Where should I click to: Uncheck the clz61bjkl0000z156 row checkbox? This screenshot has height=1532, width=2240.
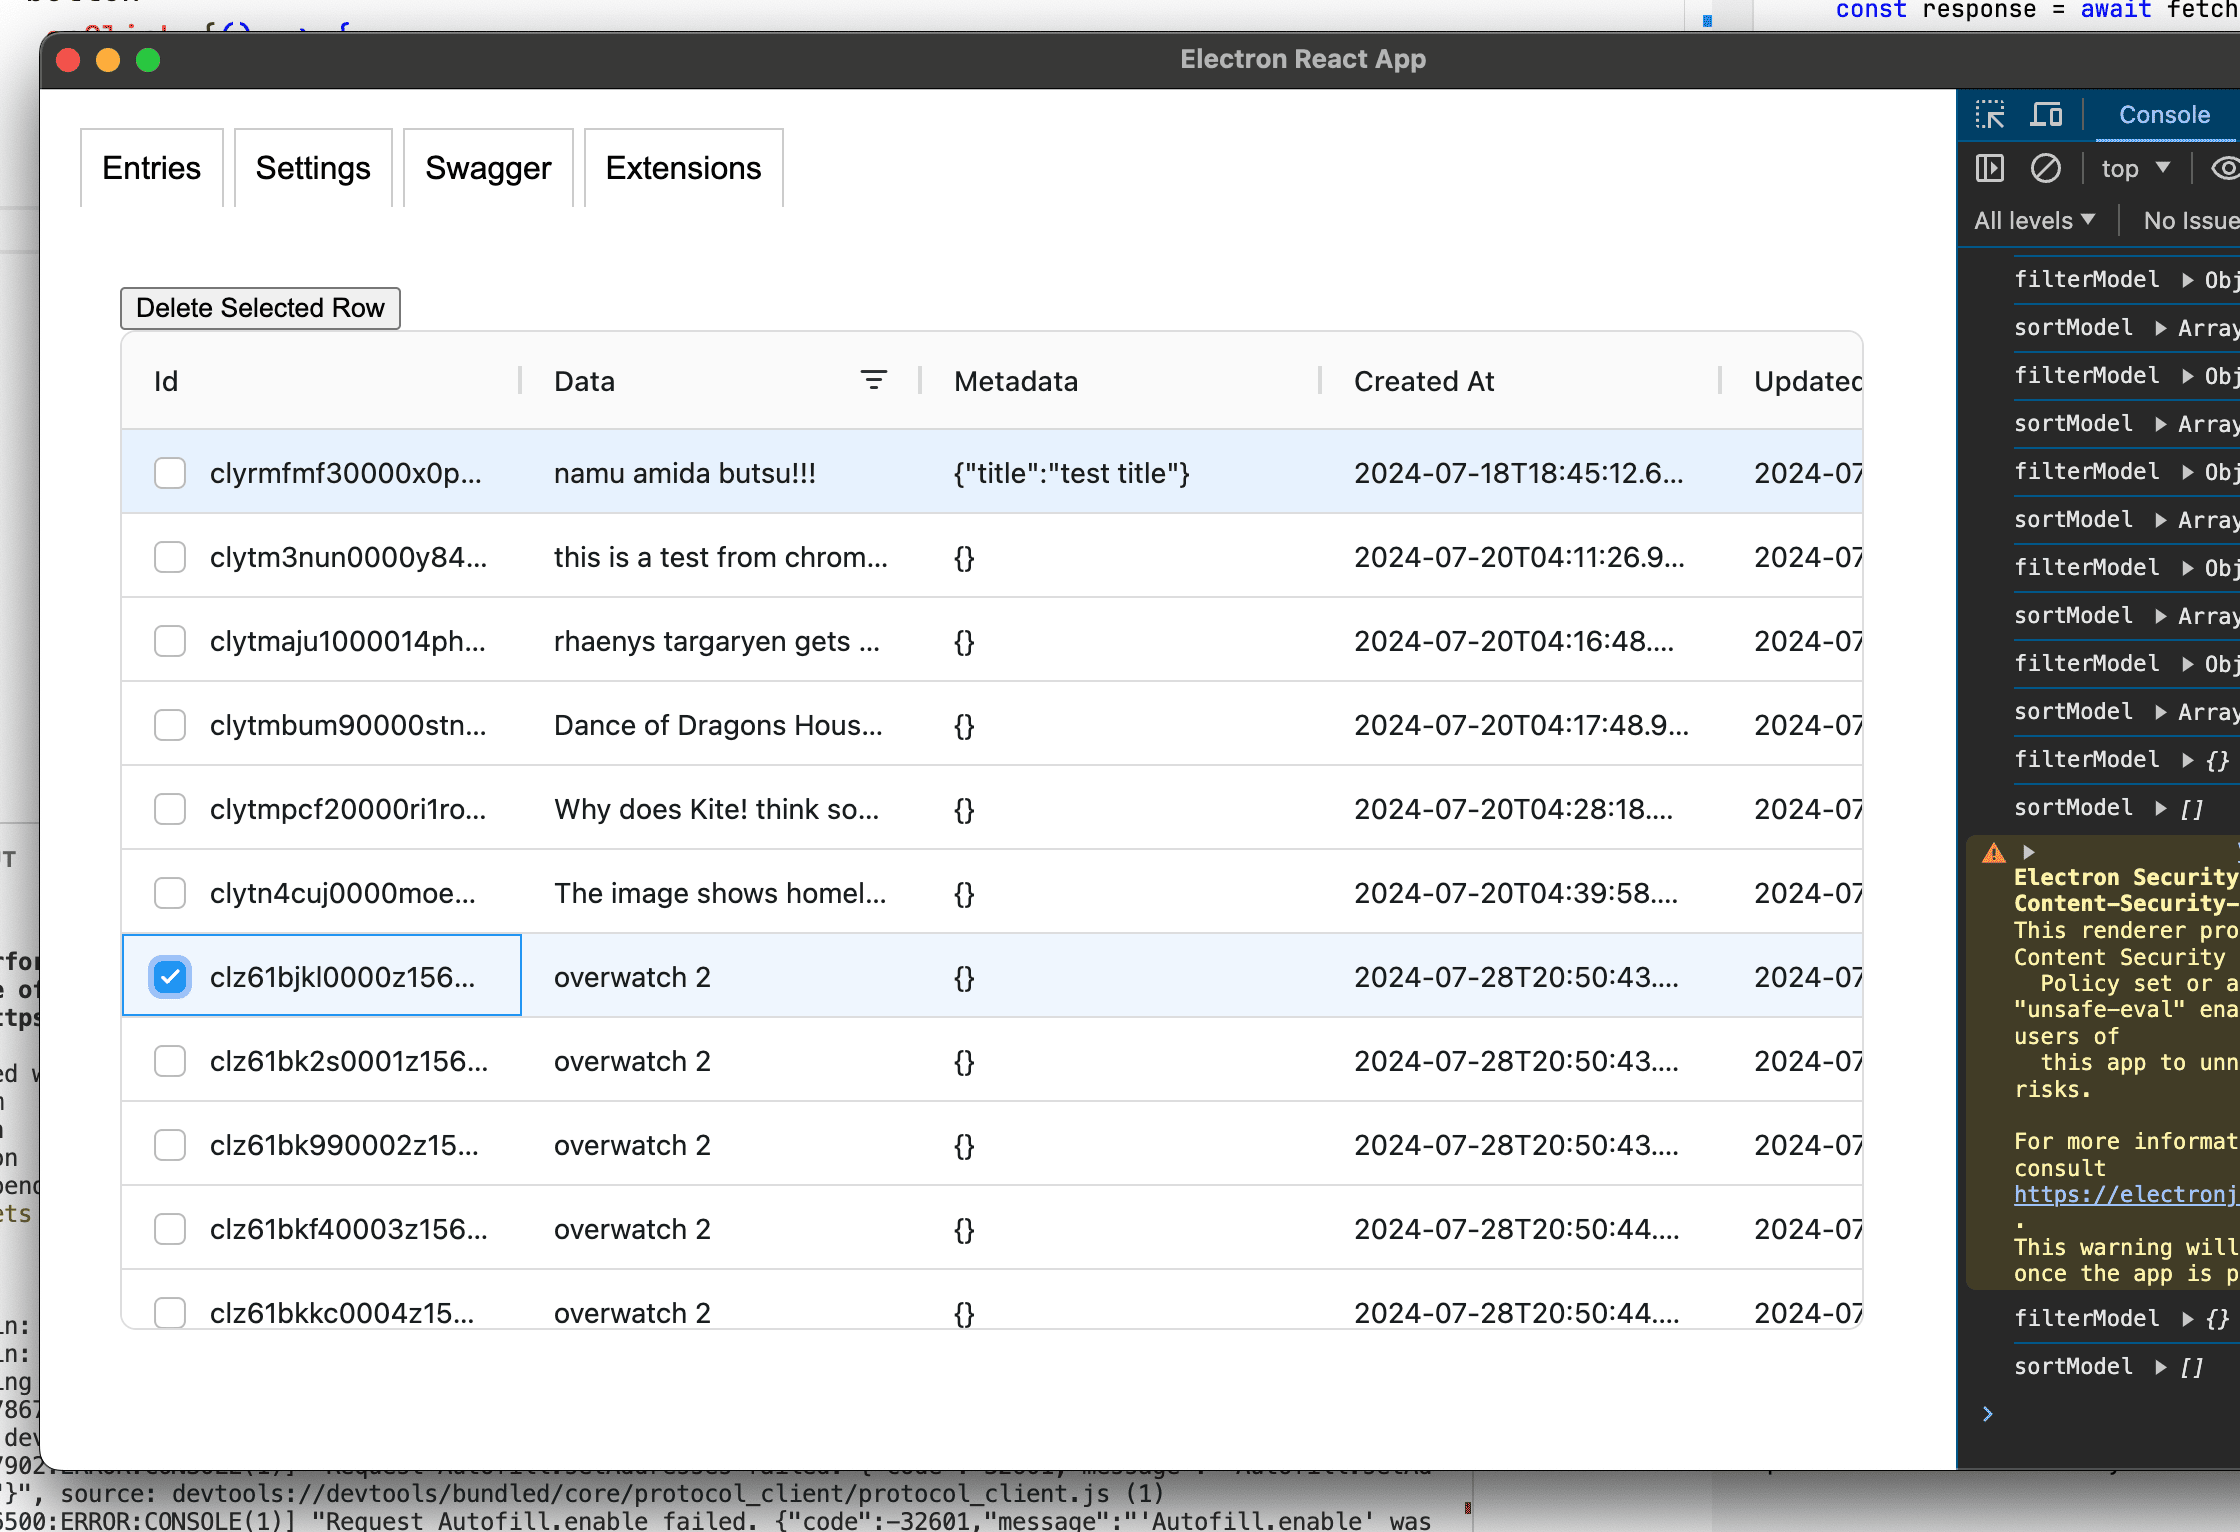point(170,976)
